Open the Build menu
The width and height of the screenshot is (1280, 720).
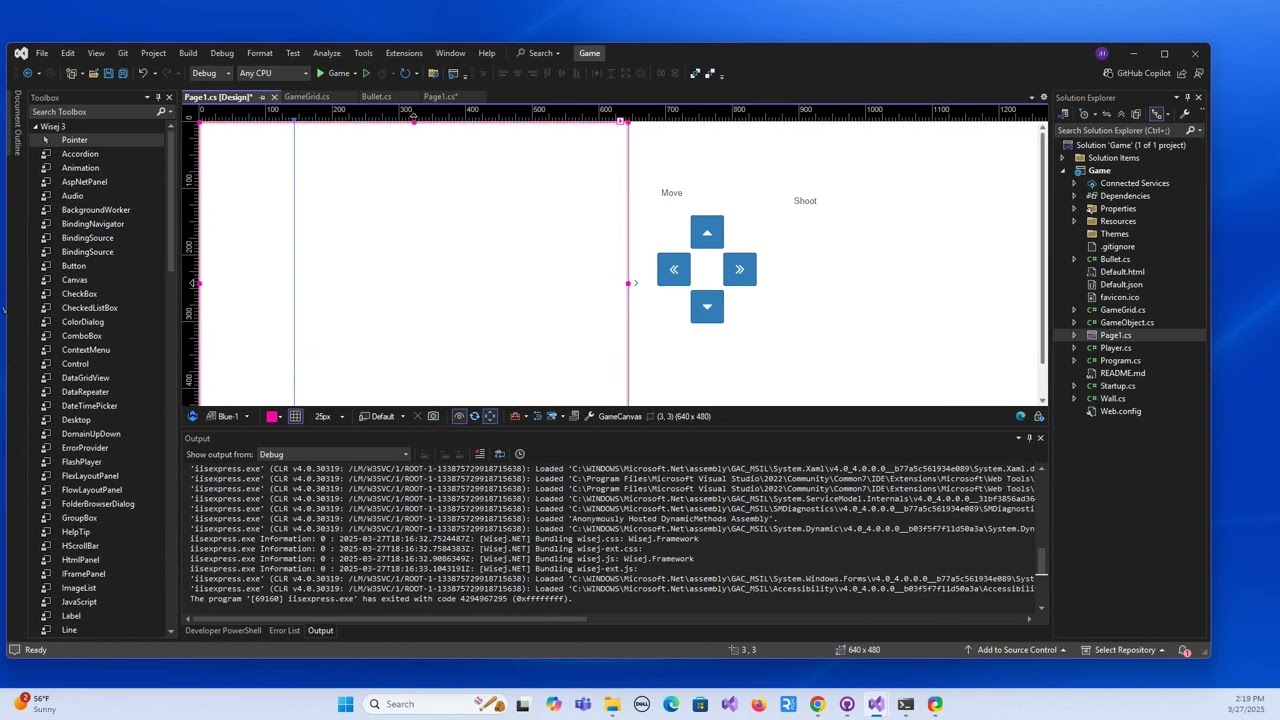(x=188, y=53)
